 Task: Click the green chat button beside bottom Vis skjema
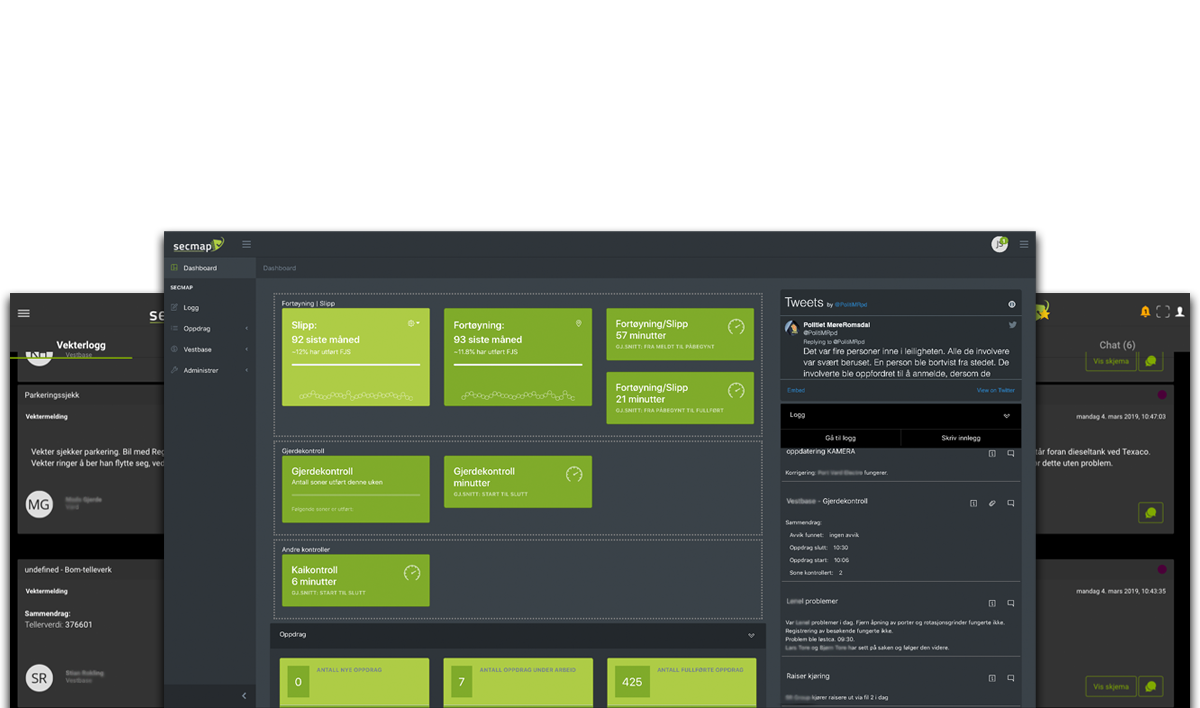[1150, 686]
